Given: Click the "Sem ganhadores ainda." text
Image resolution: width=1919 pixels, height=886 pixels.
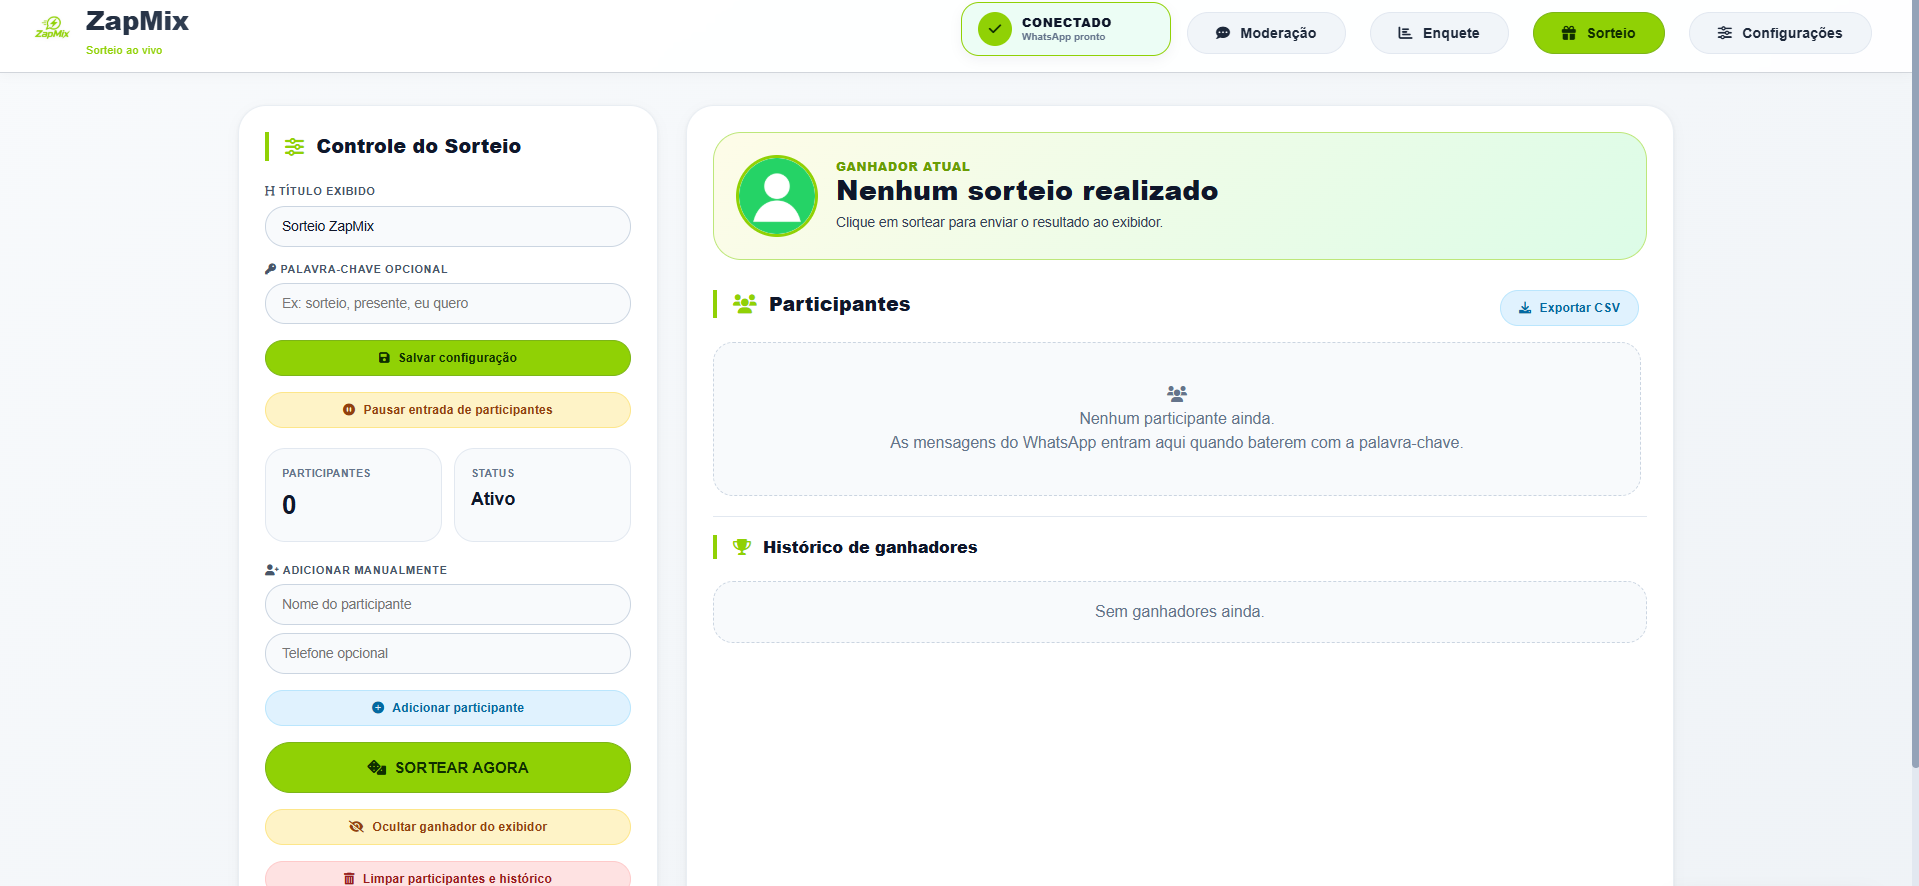Looking at the screenshot, I should pos(1179,612).
